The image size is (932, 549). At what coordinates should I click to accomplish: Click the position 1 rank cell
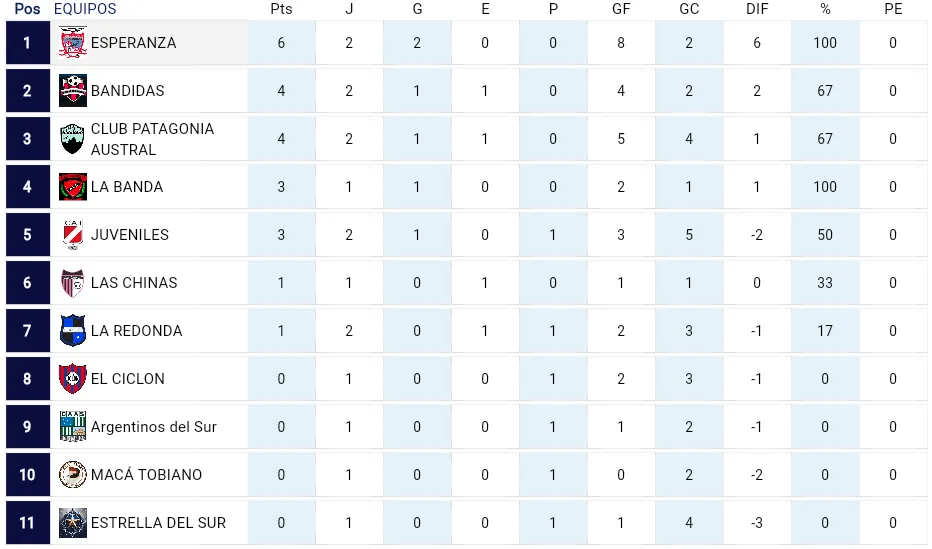tap(27, 43)
